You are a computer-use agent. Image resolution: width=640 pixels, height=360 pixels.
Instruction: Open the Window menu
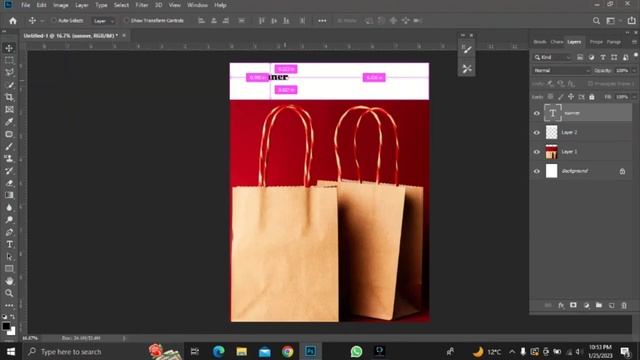pos(197,5)
